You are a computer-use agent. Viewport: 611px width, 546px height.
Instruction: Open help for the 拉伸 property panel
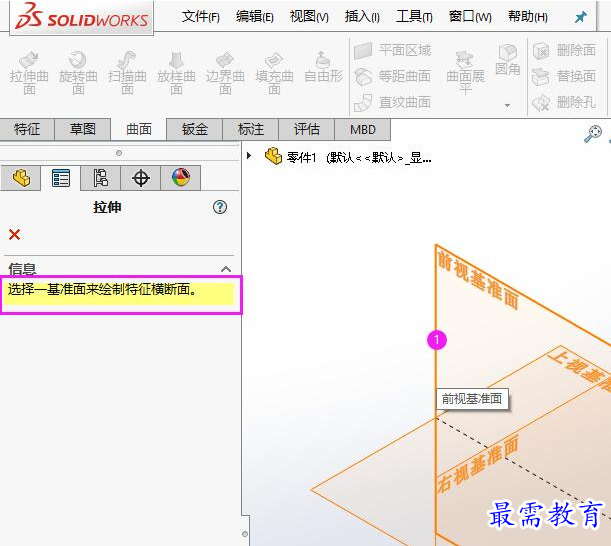220,207
